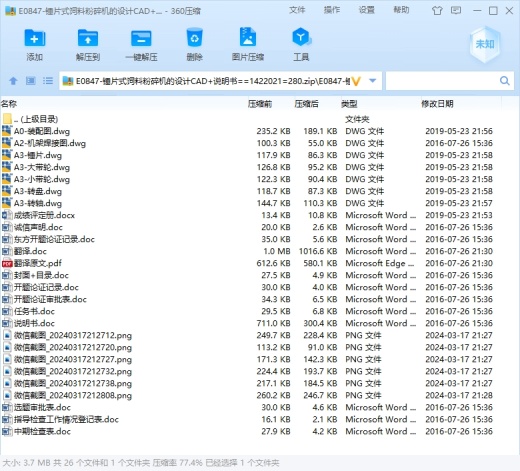Click the feedback message icon in title bar
The width and height of the screenshot is (520, 471).
point(456,10)
